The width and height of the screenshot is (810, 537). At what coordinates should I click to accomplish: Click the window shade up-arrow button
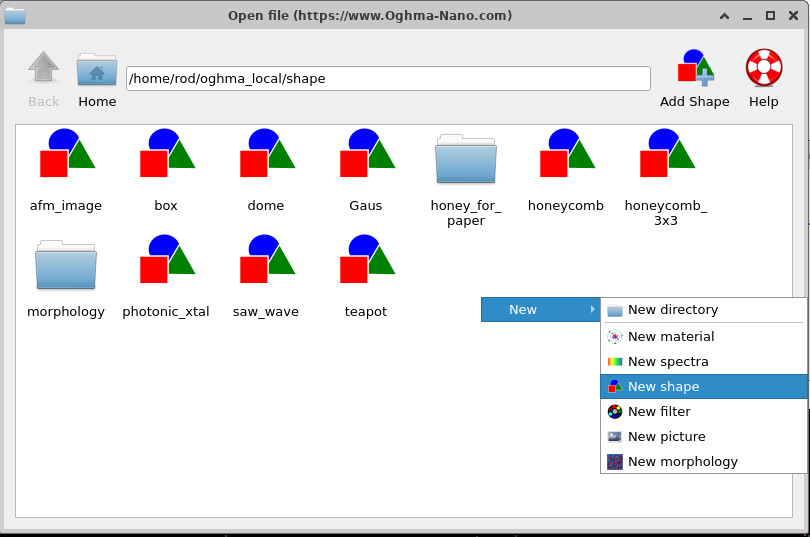(x=725, y=16)
